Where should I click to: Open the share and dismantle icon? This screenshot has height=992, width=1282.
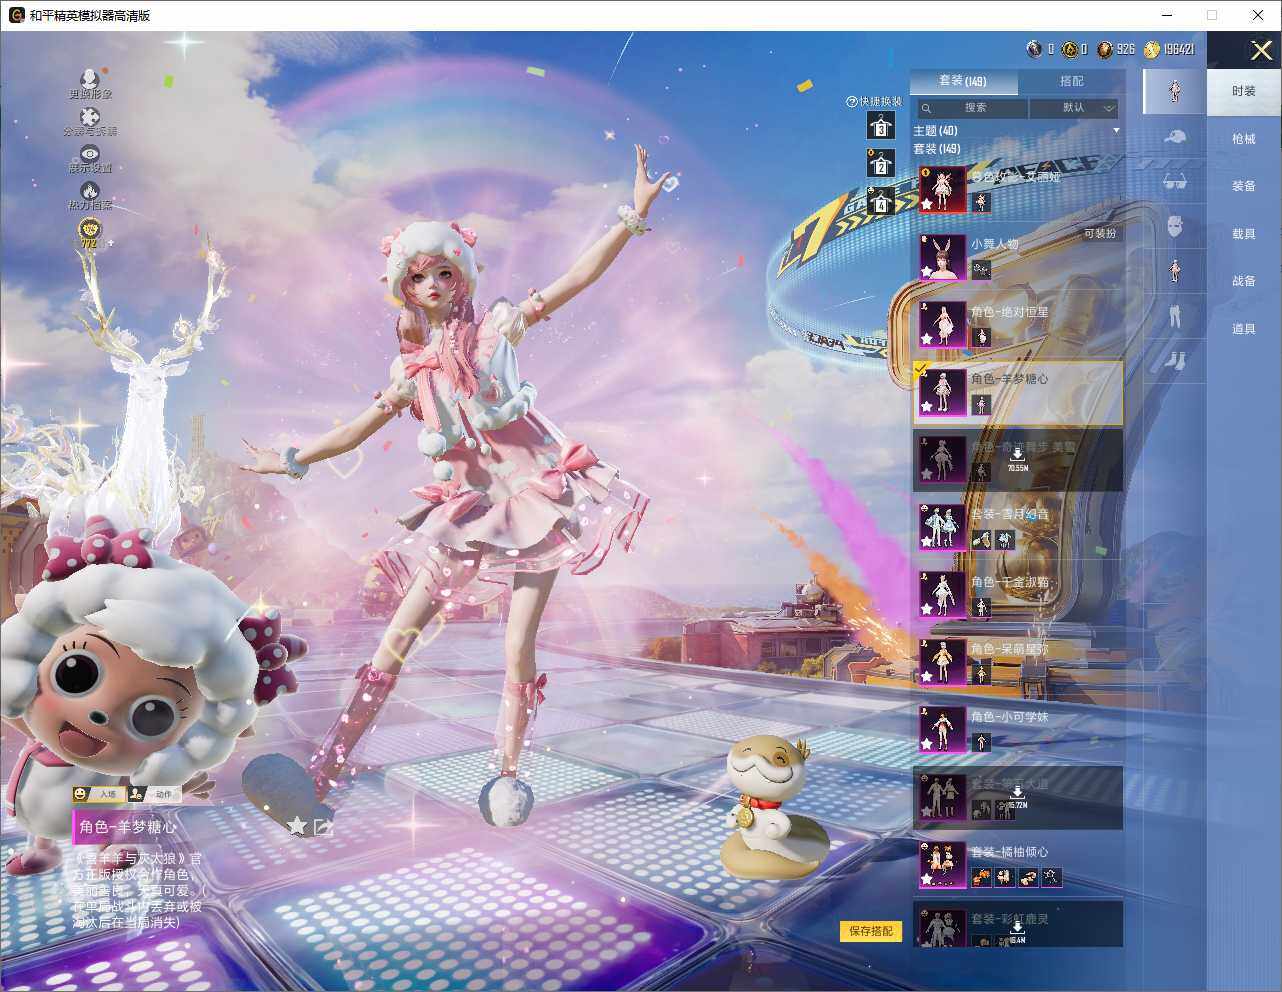click(90, 118)
